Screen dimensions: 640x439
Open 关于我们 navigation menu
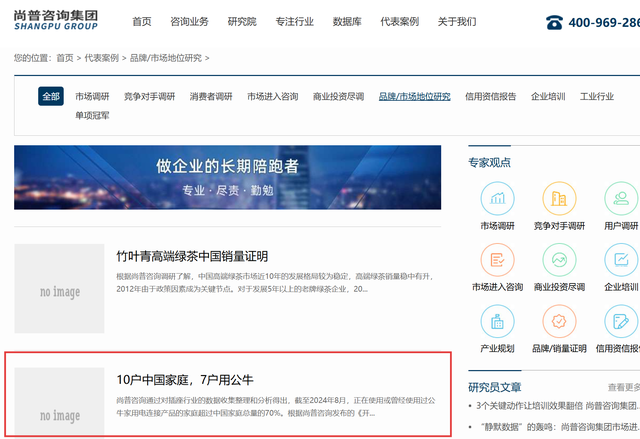tap(457, 22)
